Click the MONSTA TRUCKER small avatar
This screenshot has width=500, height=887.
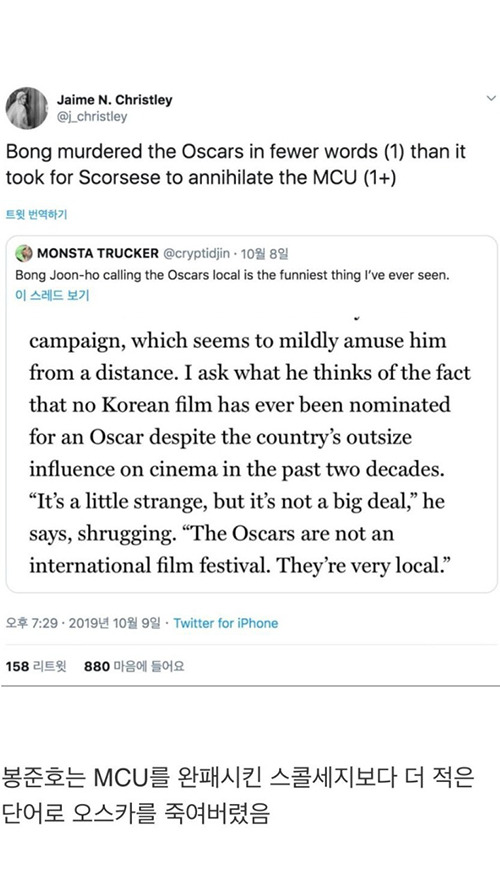pyautogui.click(x=24, y=253)
